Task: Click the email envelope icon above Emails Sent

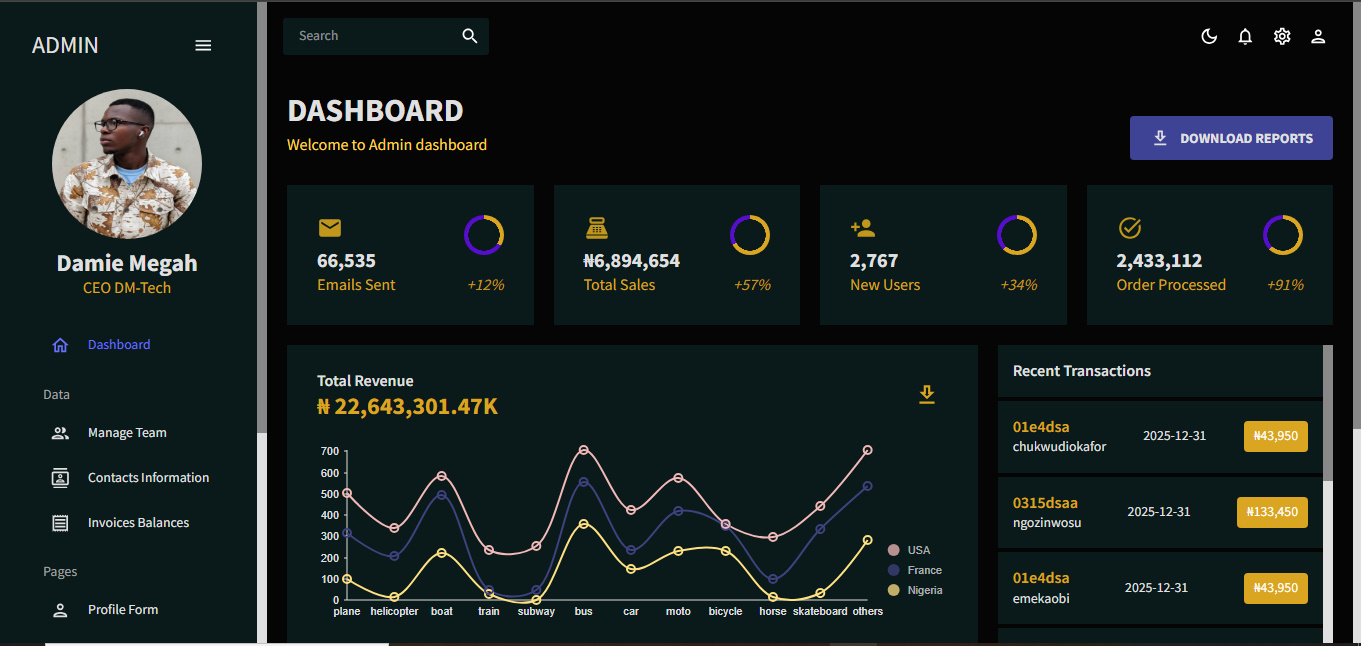Action: tap(330, 228)
